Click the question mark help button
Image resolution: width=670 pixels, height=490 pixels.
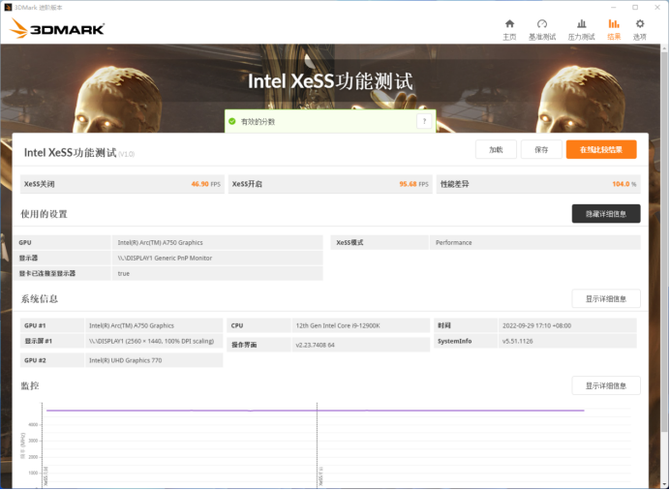pos(424,121)
